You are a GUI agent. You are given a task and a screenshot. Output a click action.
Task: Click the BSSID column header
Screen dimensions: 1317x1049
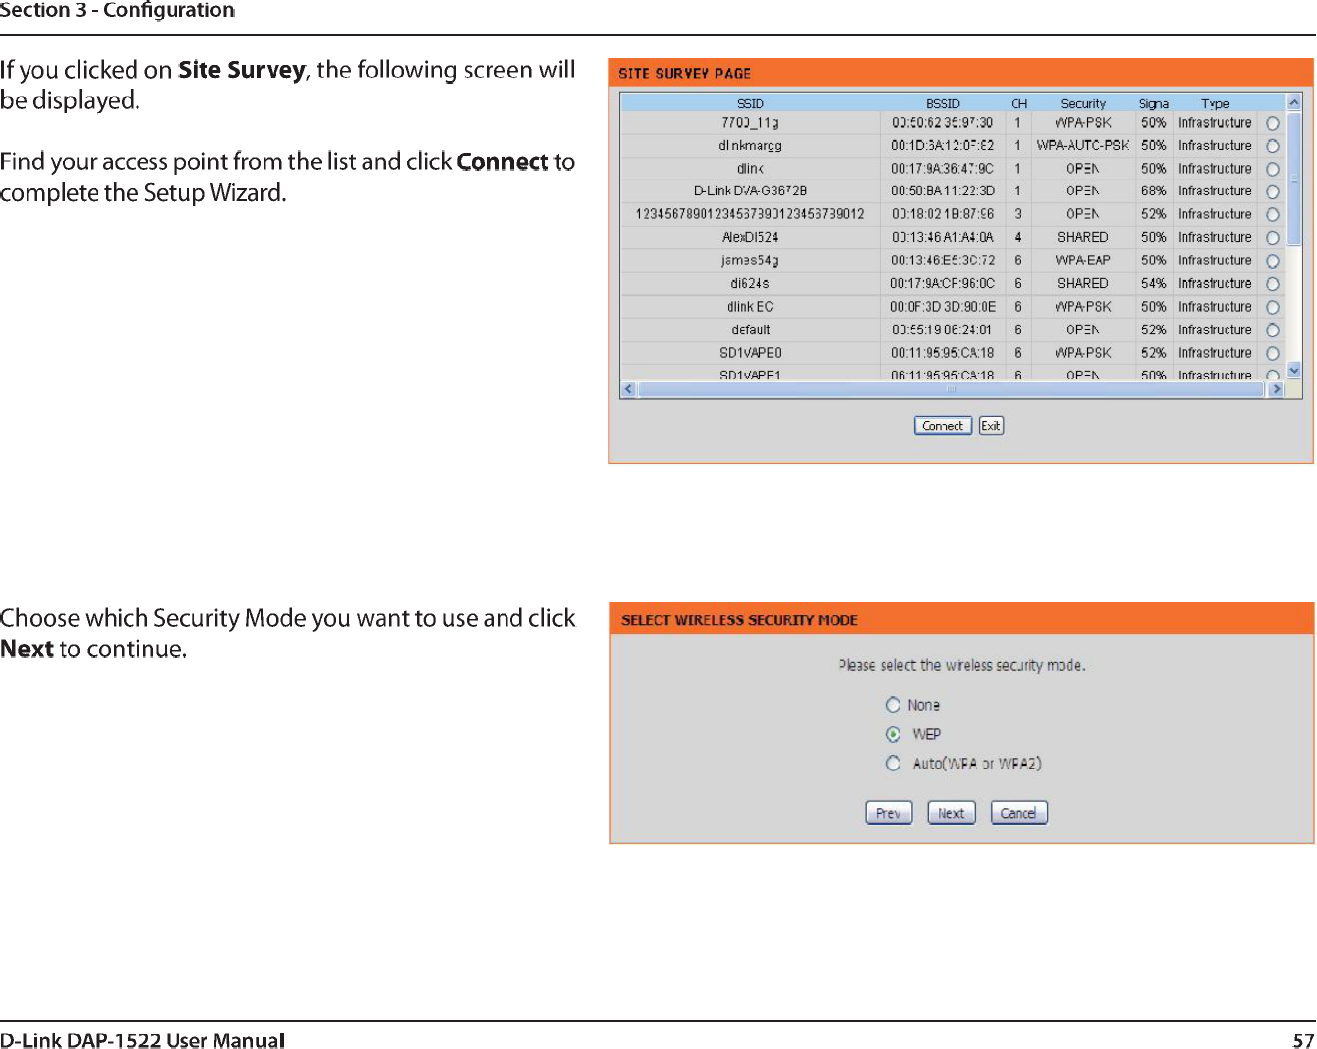coord(943,103)
